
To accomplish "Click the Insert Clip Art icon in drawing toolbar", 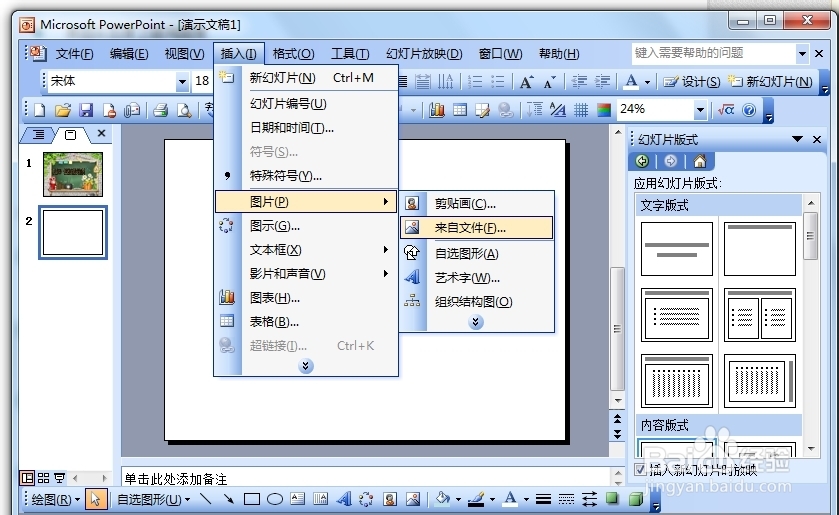I will tap(390, 499).
